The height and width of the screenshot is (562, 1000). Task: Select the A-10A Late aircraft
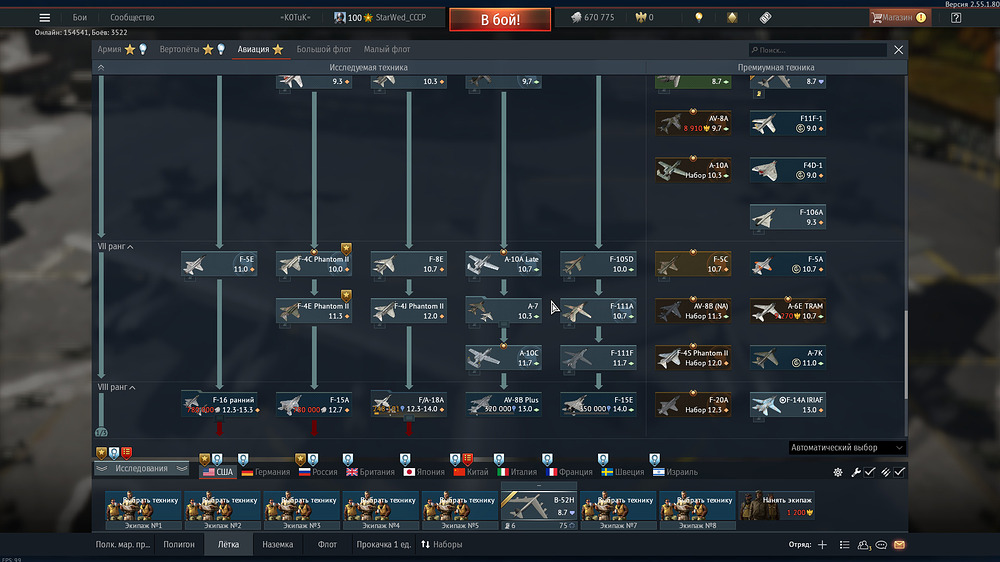pos(503,264)
